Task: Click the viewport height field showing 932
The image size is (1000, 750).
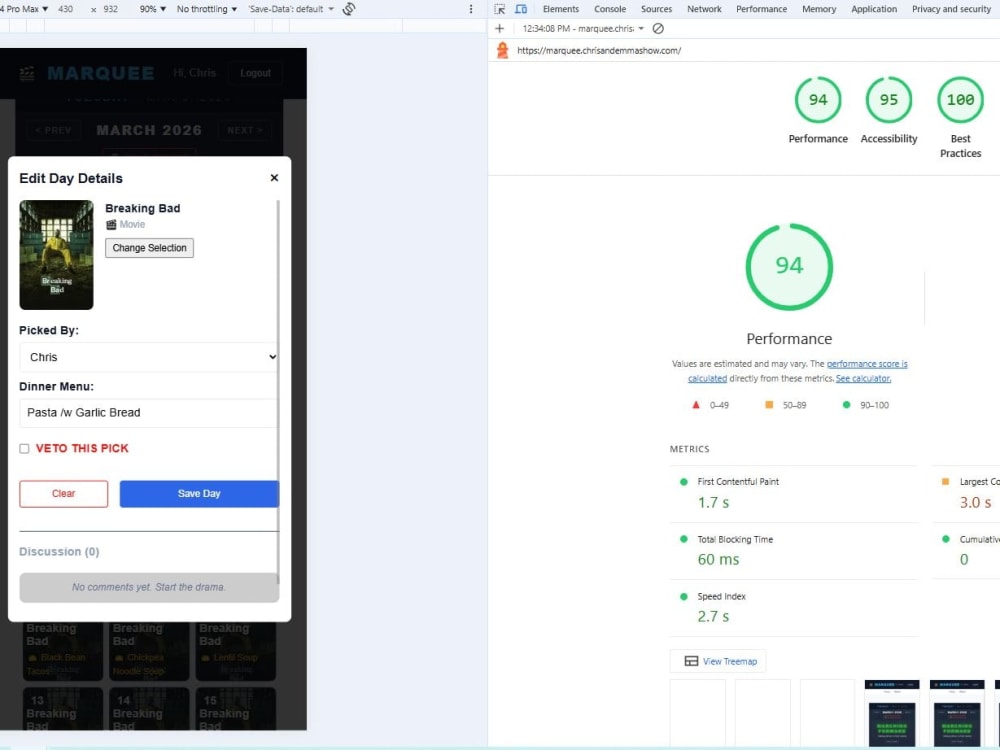Action: 110,9
